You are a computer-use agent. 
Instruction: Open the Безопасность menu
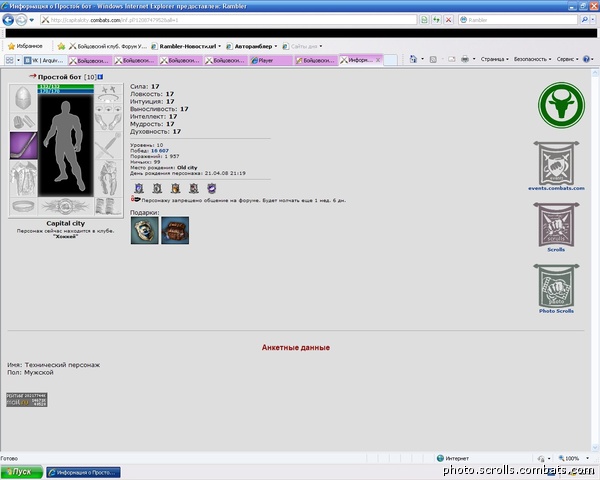532,59
